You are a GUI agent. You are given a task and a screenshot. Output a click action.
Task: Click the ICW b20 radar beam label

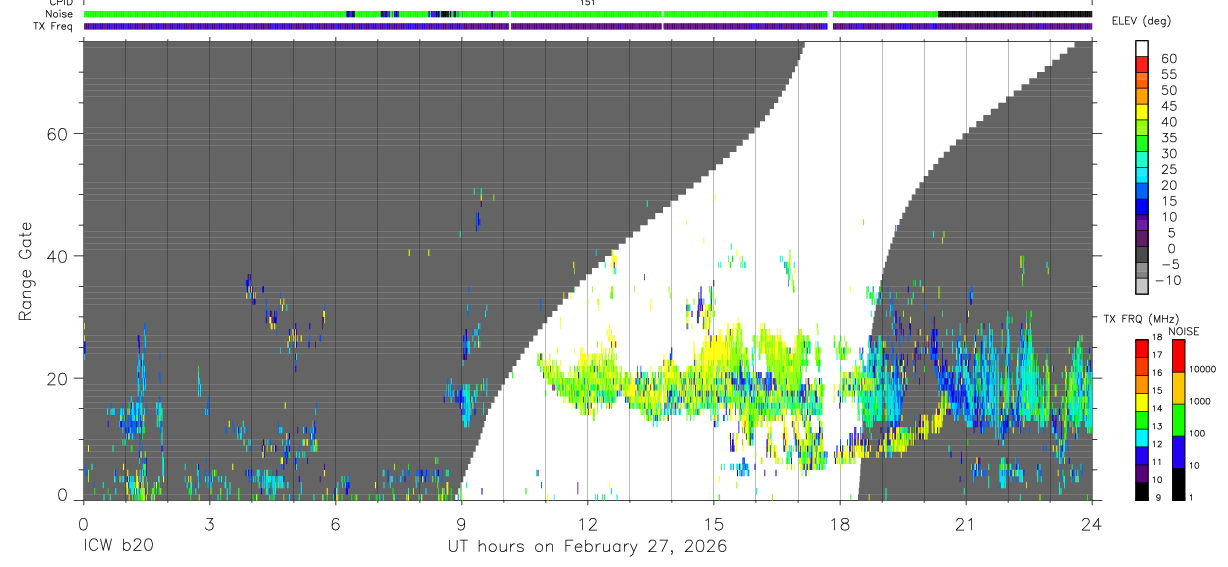(118, 547)
